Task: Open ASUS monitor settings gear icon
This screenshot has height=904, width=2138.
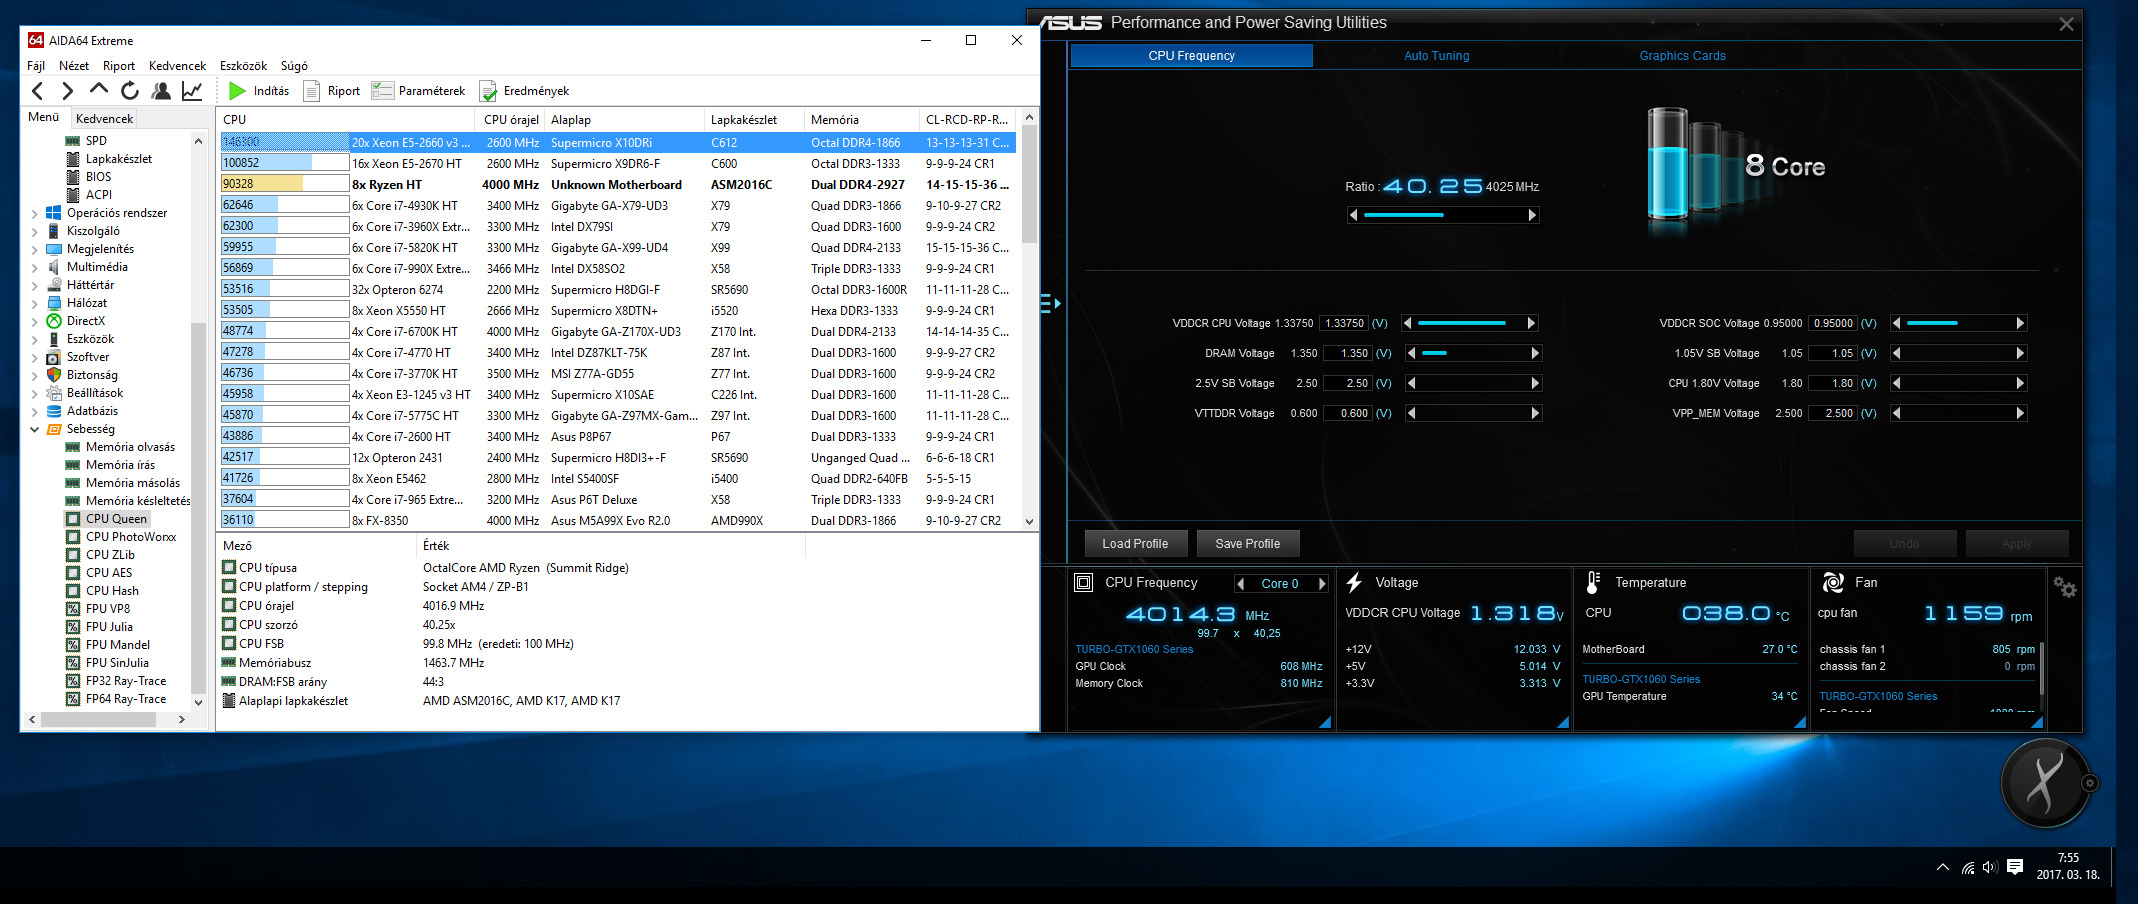Action: coord(2064,587)
